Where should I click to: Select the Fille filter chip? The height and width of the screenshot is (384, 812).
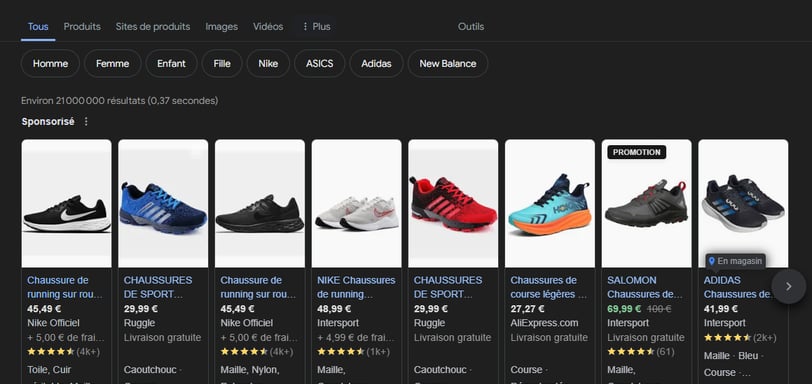(222, 64)
